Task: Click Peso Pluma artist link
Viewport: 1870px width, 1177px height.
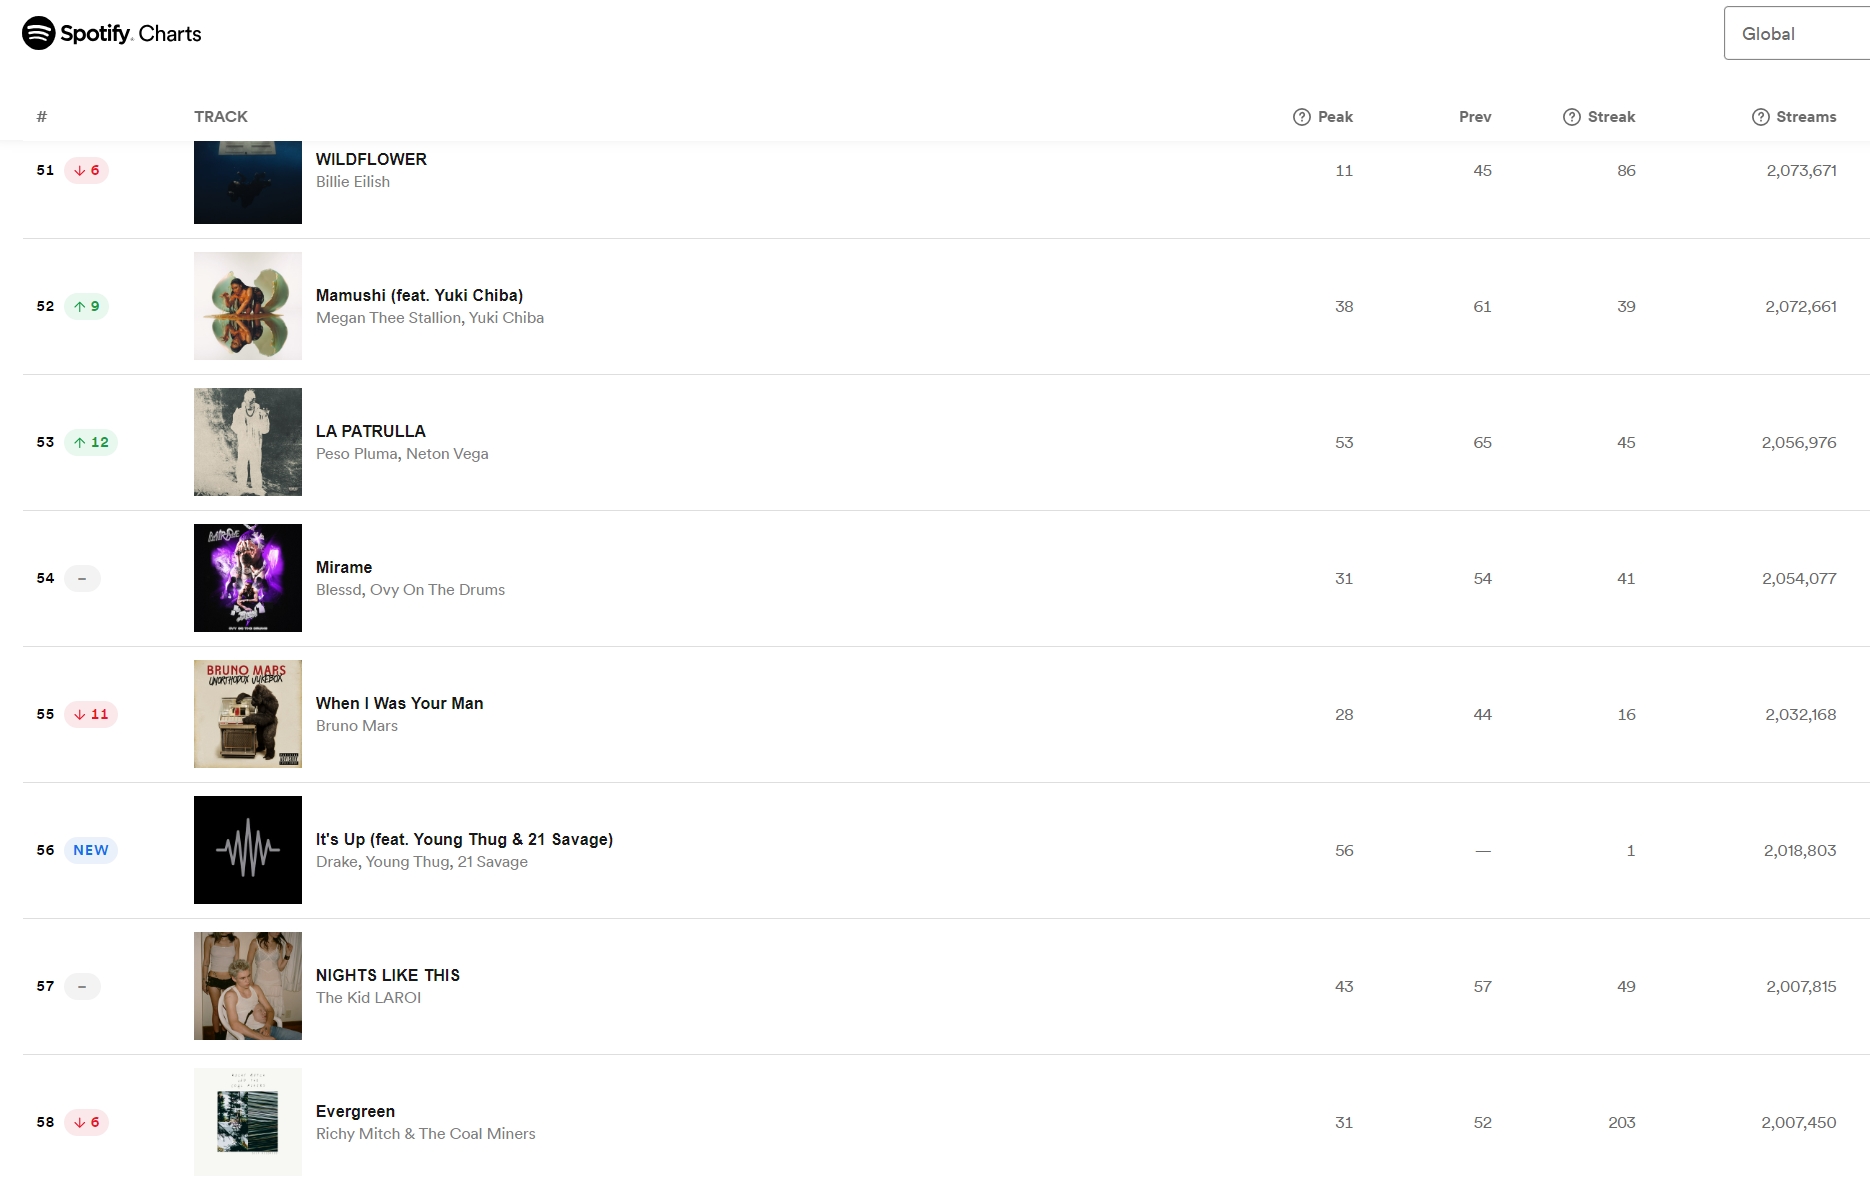Action: tap(357, 454)
